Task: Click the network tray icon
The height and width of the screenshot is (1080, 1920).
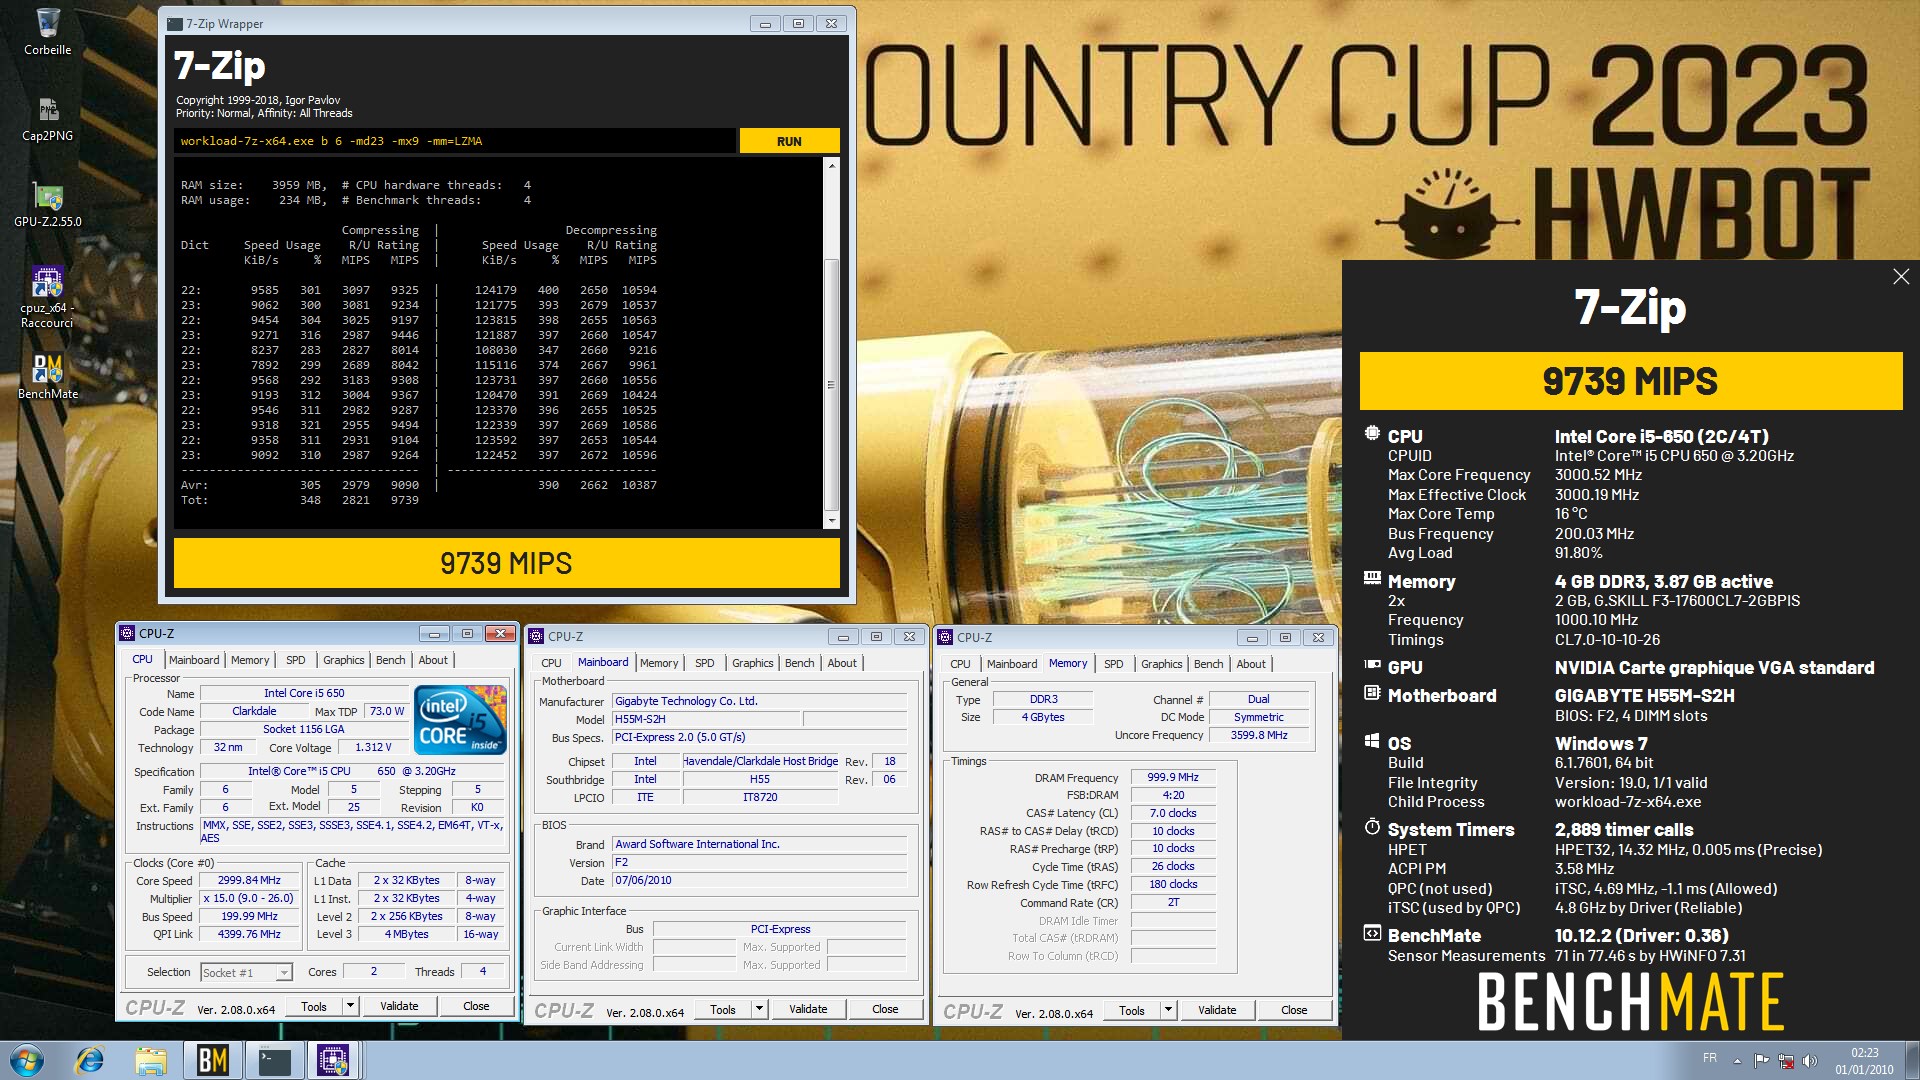Action: (1785, 1060)
